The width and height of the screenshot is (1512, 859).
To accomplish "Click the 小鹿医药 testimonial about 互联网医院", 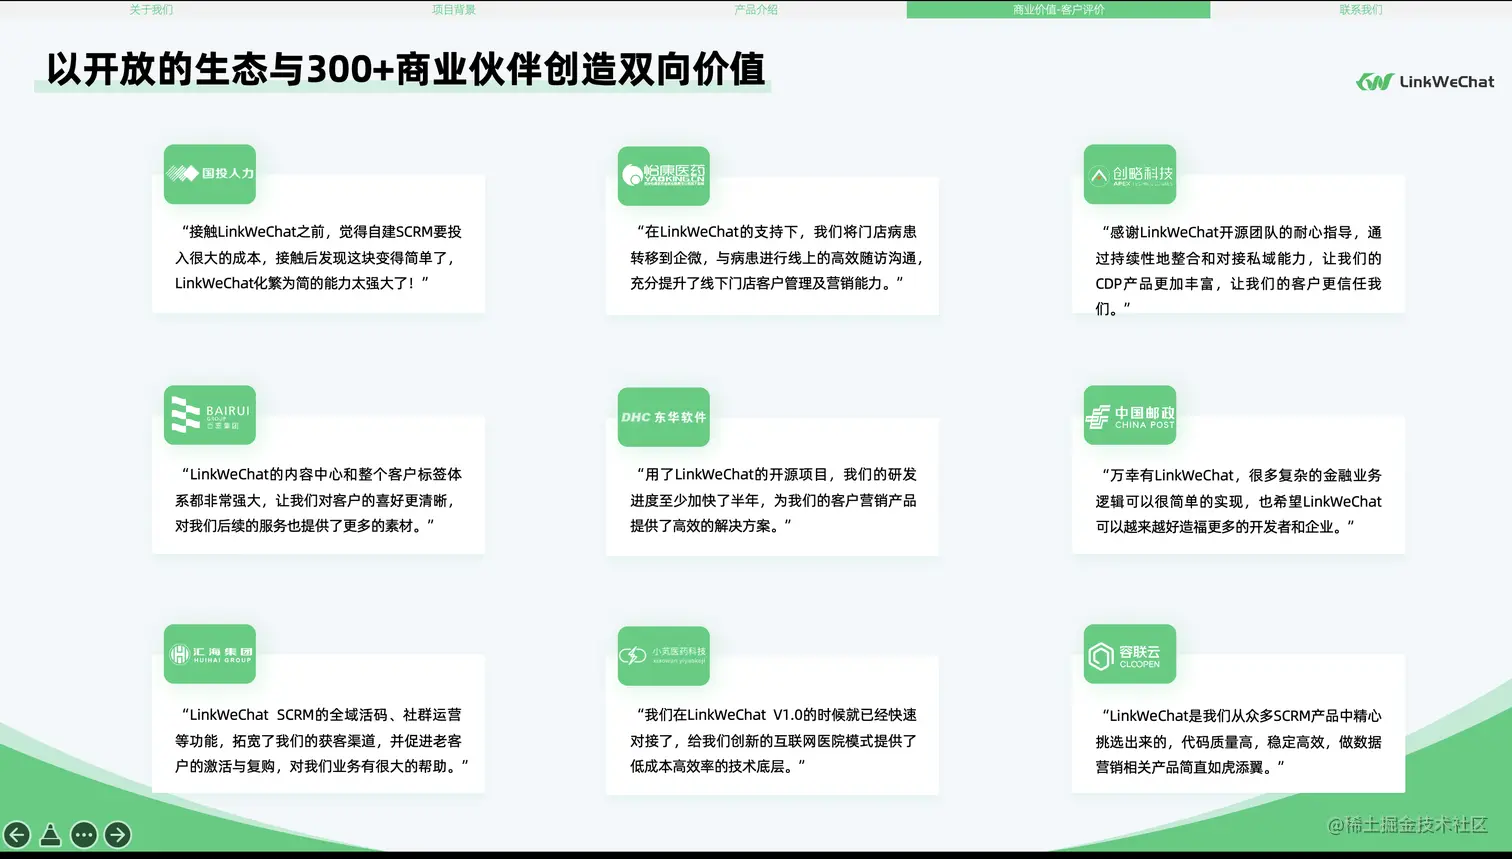I will pyautogui.click(x=773, y=740).
